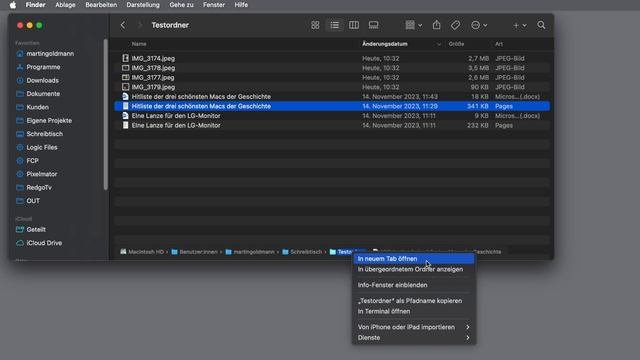
Task: Sort by the Art column header
Action: [x=499, y=44]
